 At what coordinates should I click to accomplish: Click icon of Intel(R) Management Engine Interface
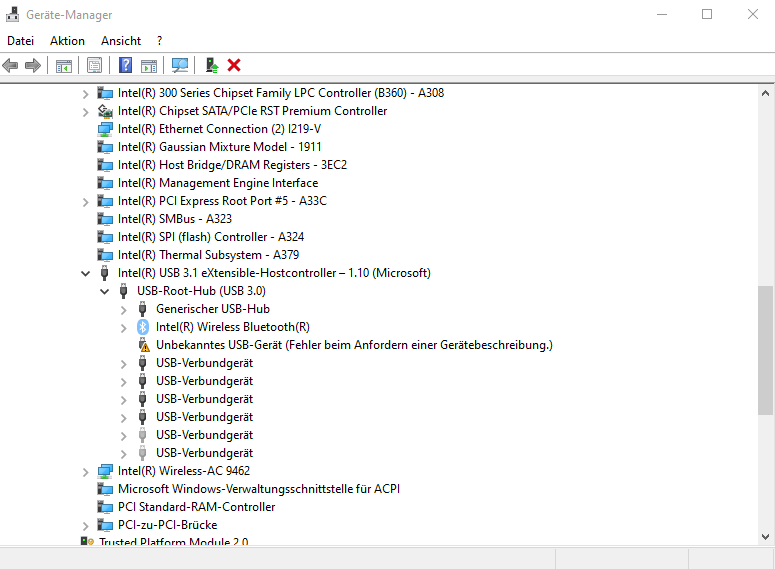pos(105,183)
